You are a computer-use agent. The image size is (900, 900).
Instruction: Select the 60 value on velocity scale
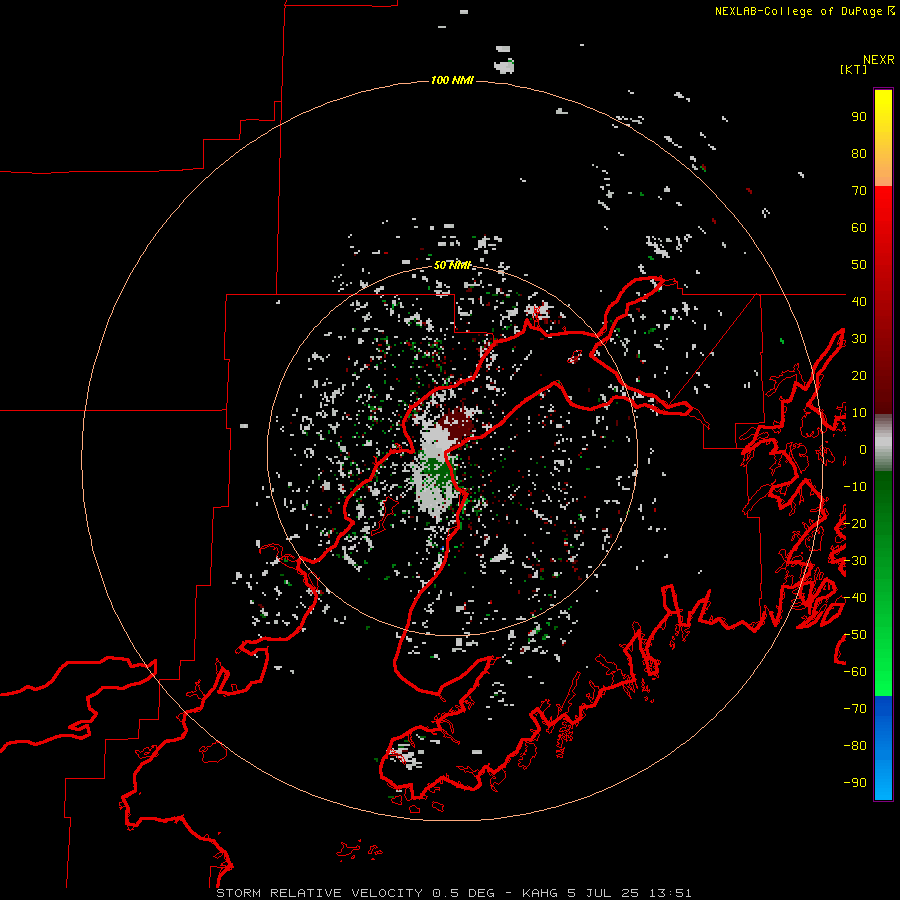click(x=859, y=227)
